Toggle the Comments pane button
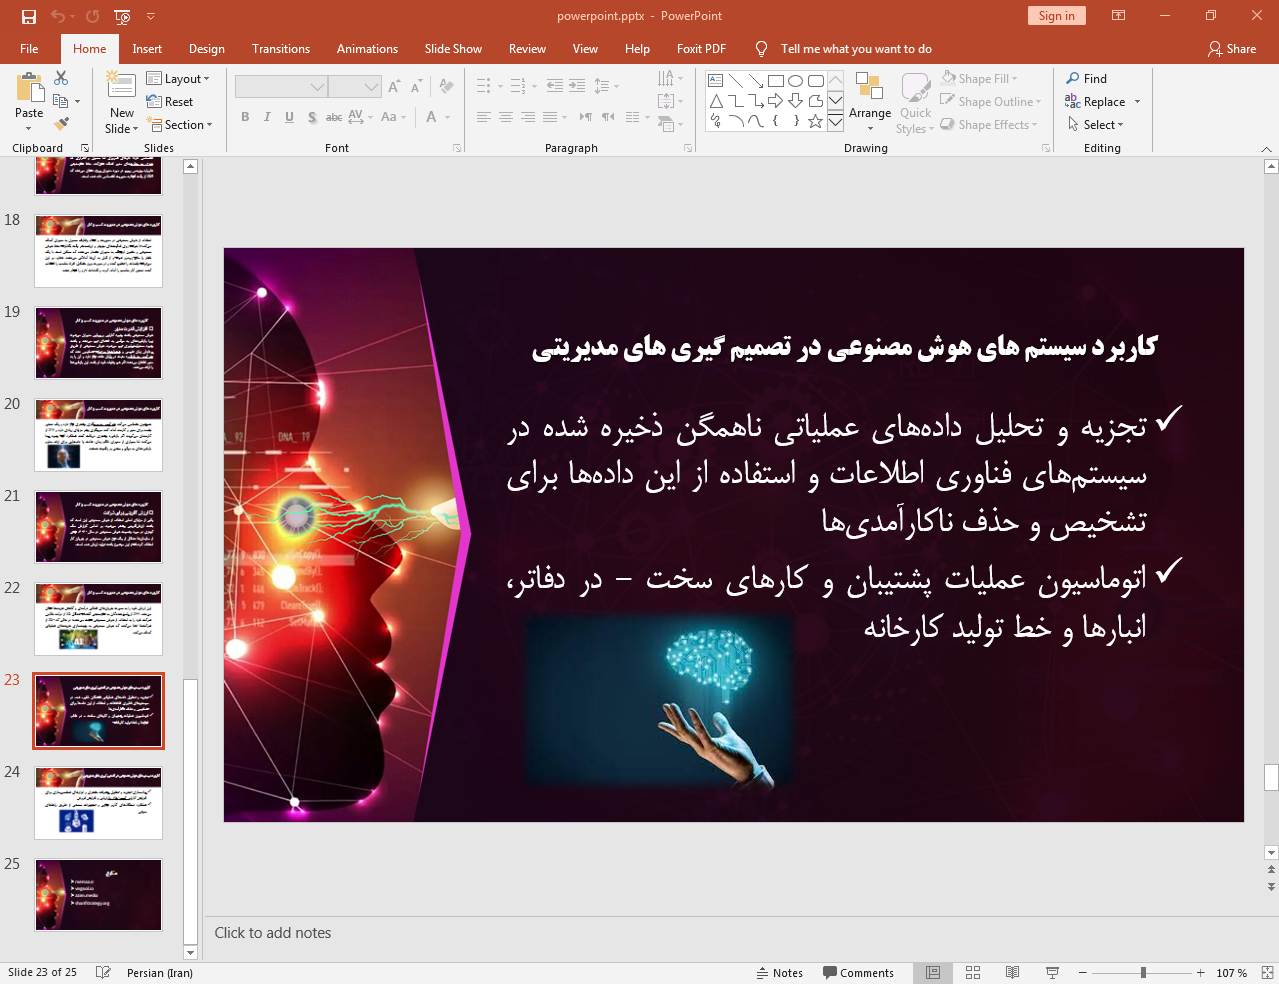1279x984 pixels. click(x=858, y=973)
